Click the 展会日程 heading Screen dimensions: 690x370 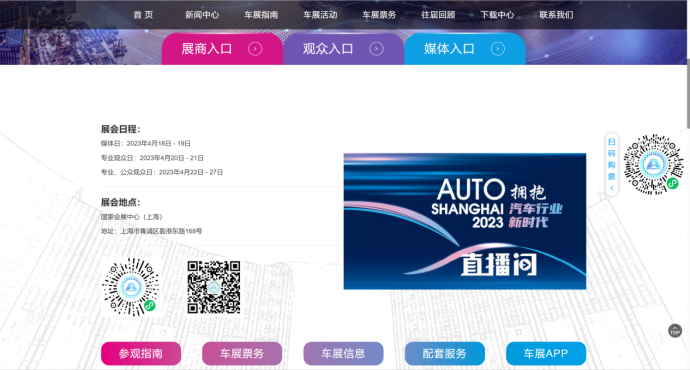click(120, 129)
